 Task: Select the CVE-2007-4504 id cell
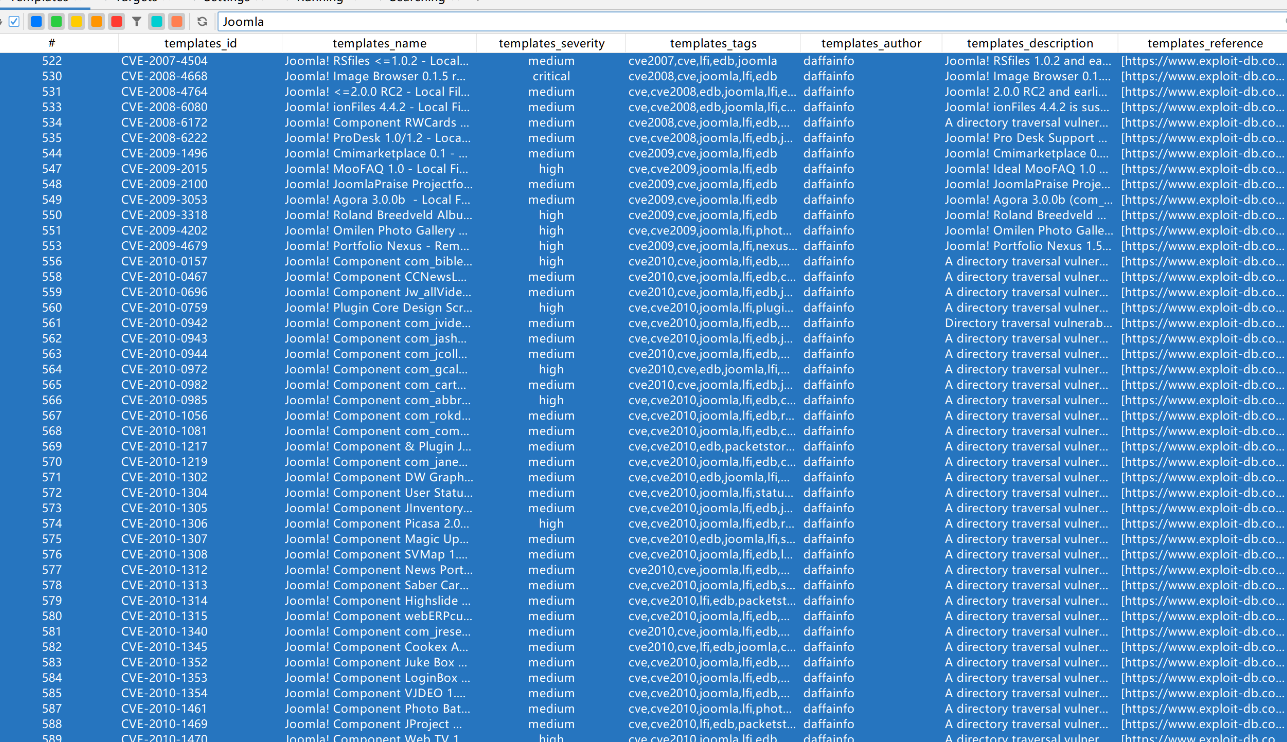[x=164, y=61]
